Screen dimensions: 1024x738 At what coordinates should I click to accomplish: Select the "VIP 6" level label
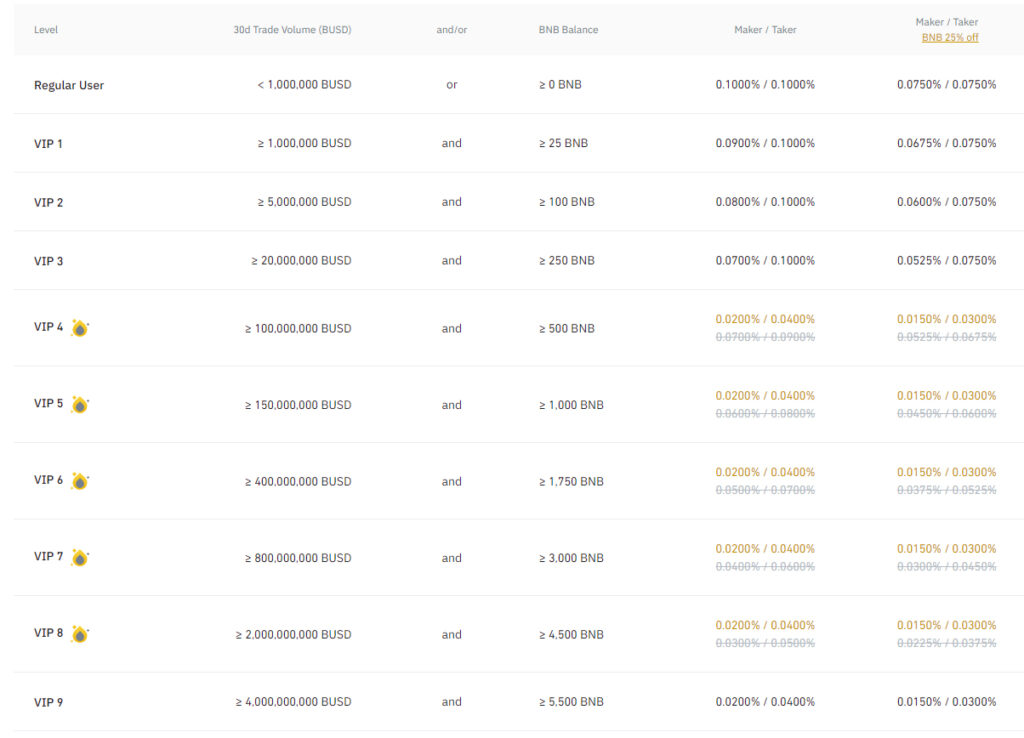pos(48,479)
